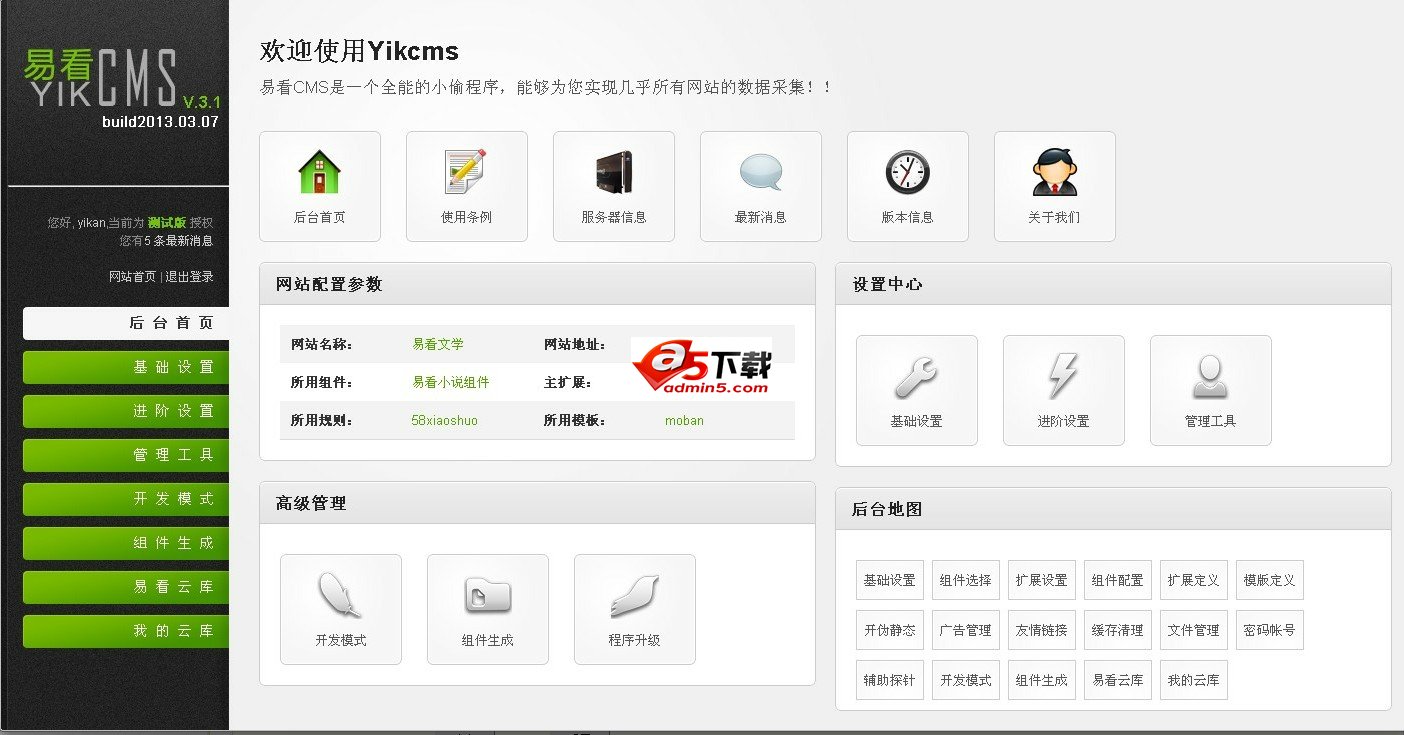
Task: Click the 58xiaoshuo rule value
Action: [x=444, y=421]
